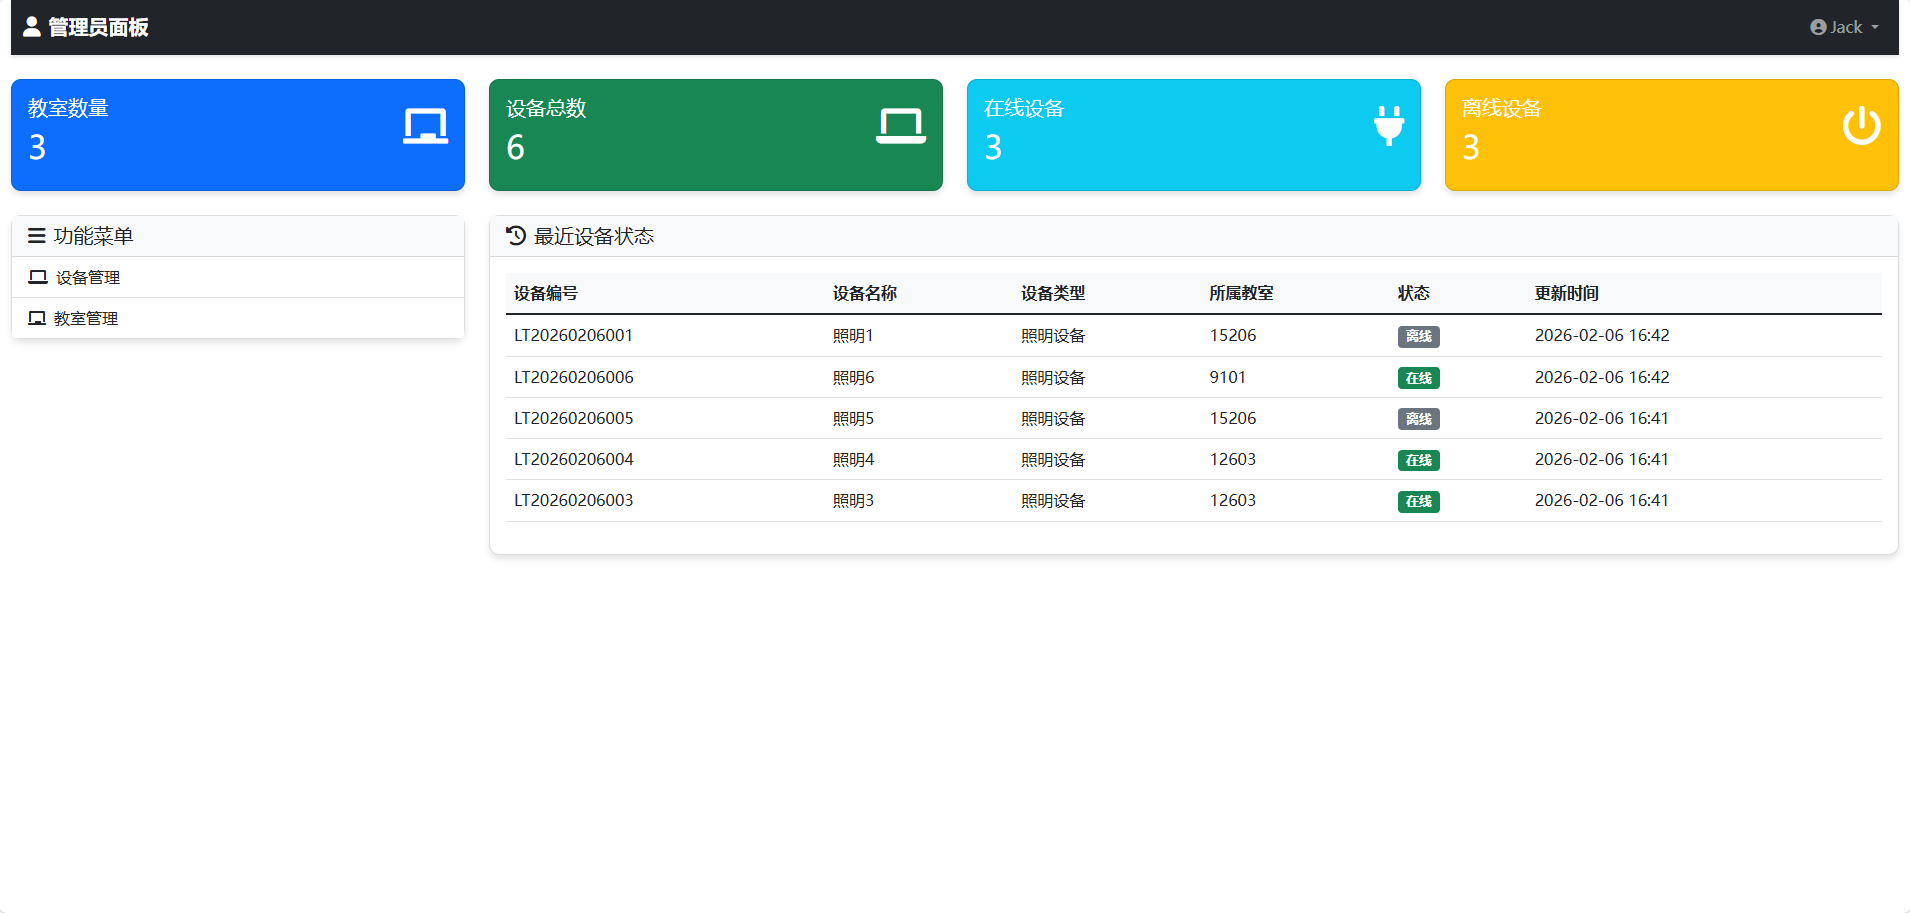Image resolution: width=1910 pixels, height=913 pixels.
Task: Click the 离线 badge for 照明1
Action: [1418, 336]
